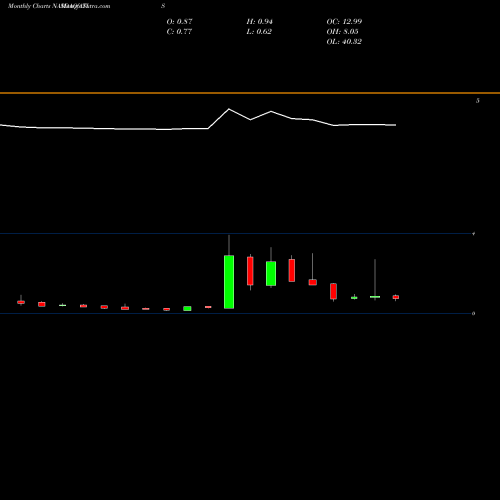Click the OL: 40.32 percentage reading
This screenshot has height=500, width=500.
tap(344, 42)
